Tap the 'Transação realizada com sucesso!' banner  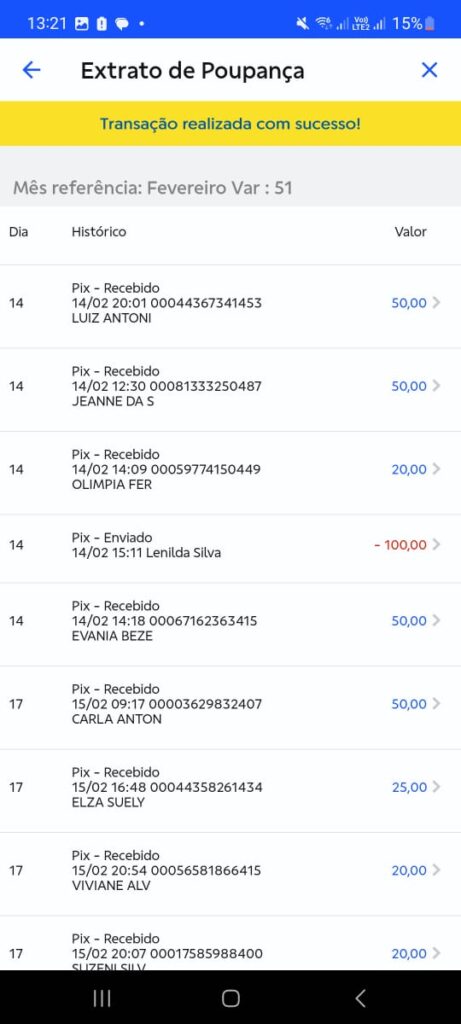(230, 123)
